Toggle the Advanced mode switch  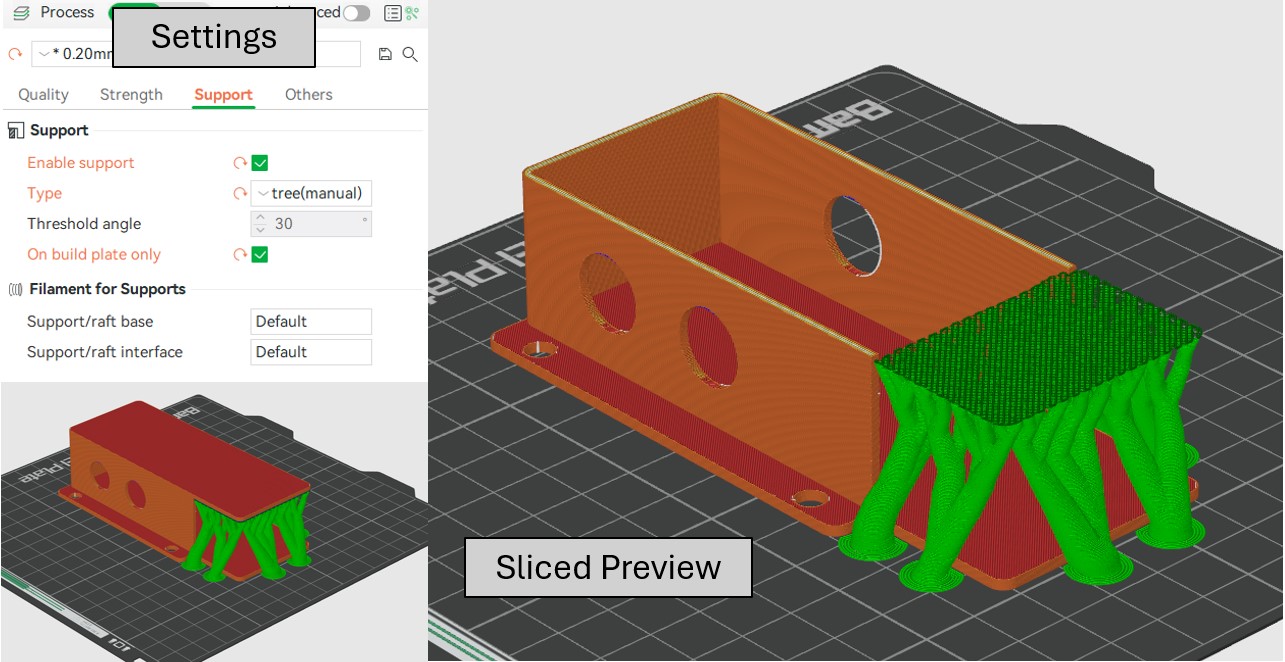tap(356, 13)
